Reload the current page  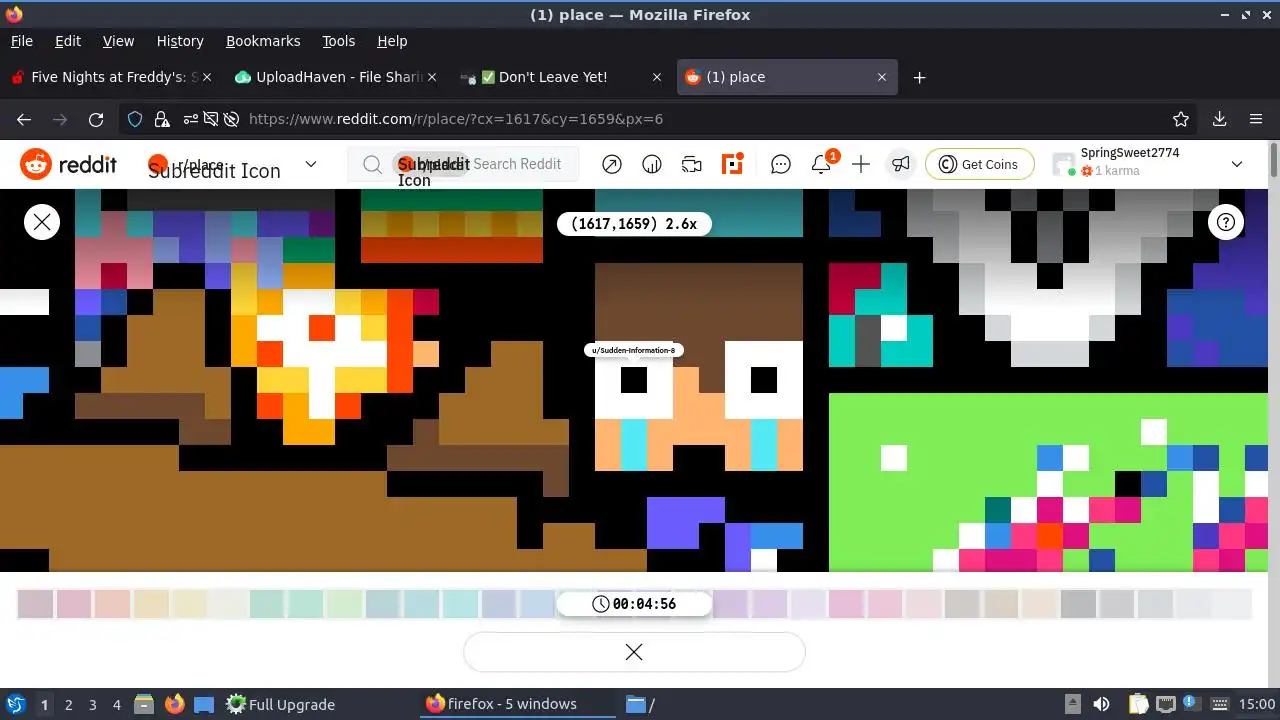[96, 119]
